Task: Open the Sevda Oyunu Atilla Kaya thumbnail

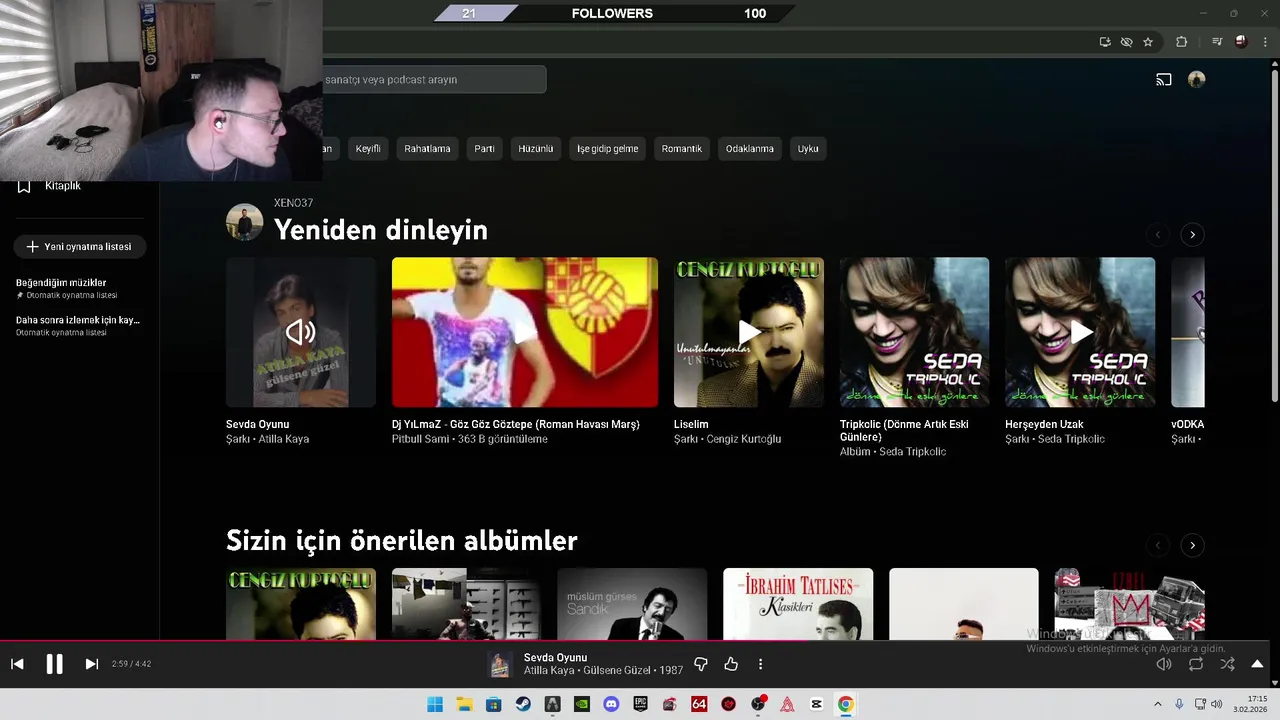Action: click(301, 332)
